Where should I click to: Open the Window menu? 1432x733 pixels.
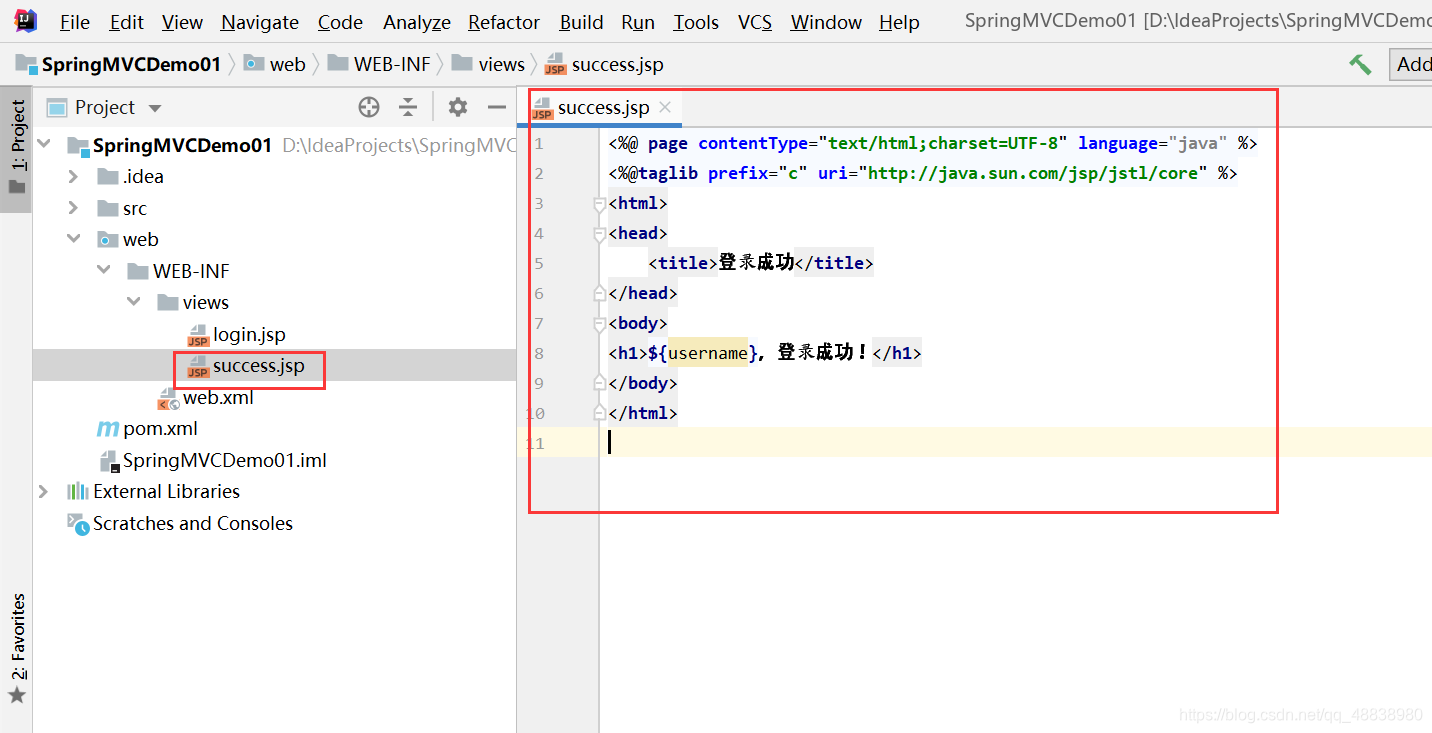[x=826, y=22]
